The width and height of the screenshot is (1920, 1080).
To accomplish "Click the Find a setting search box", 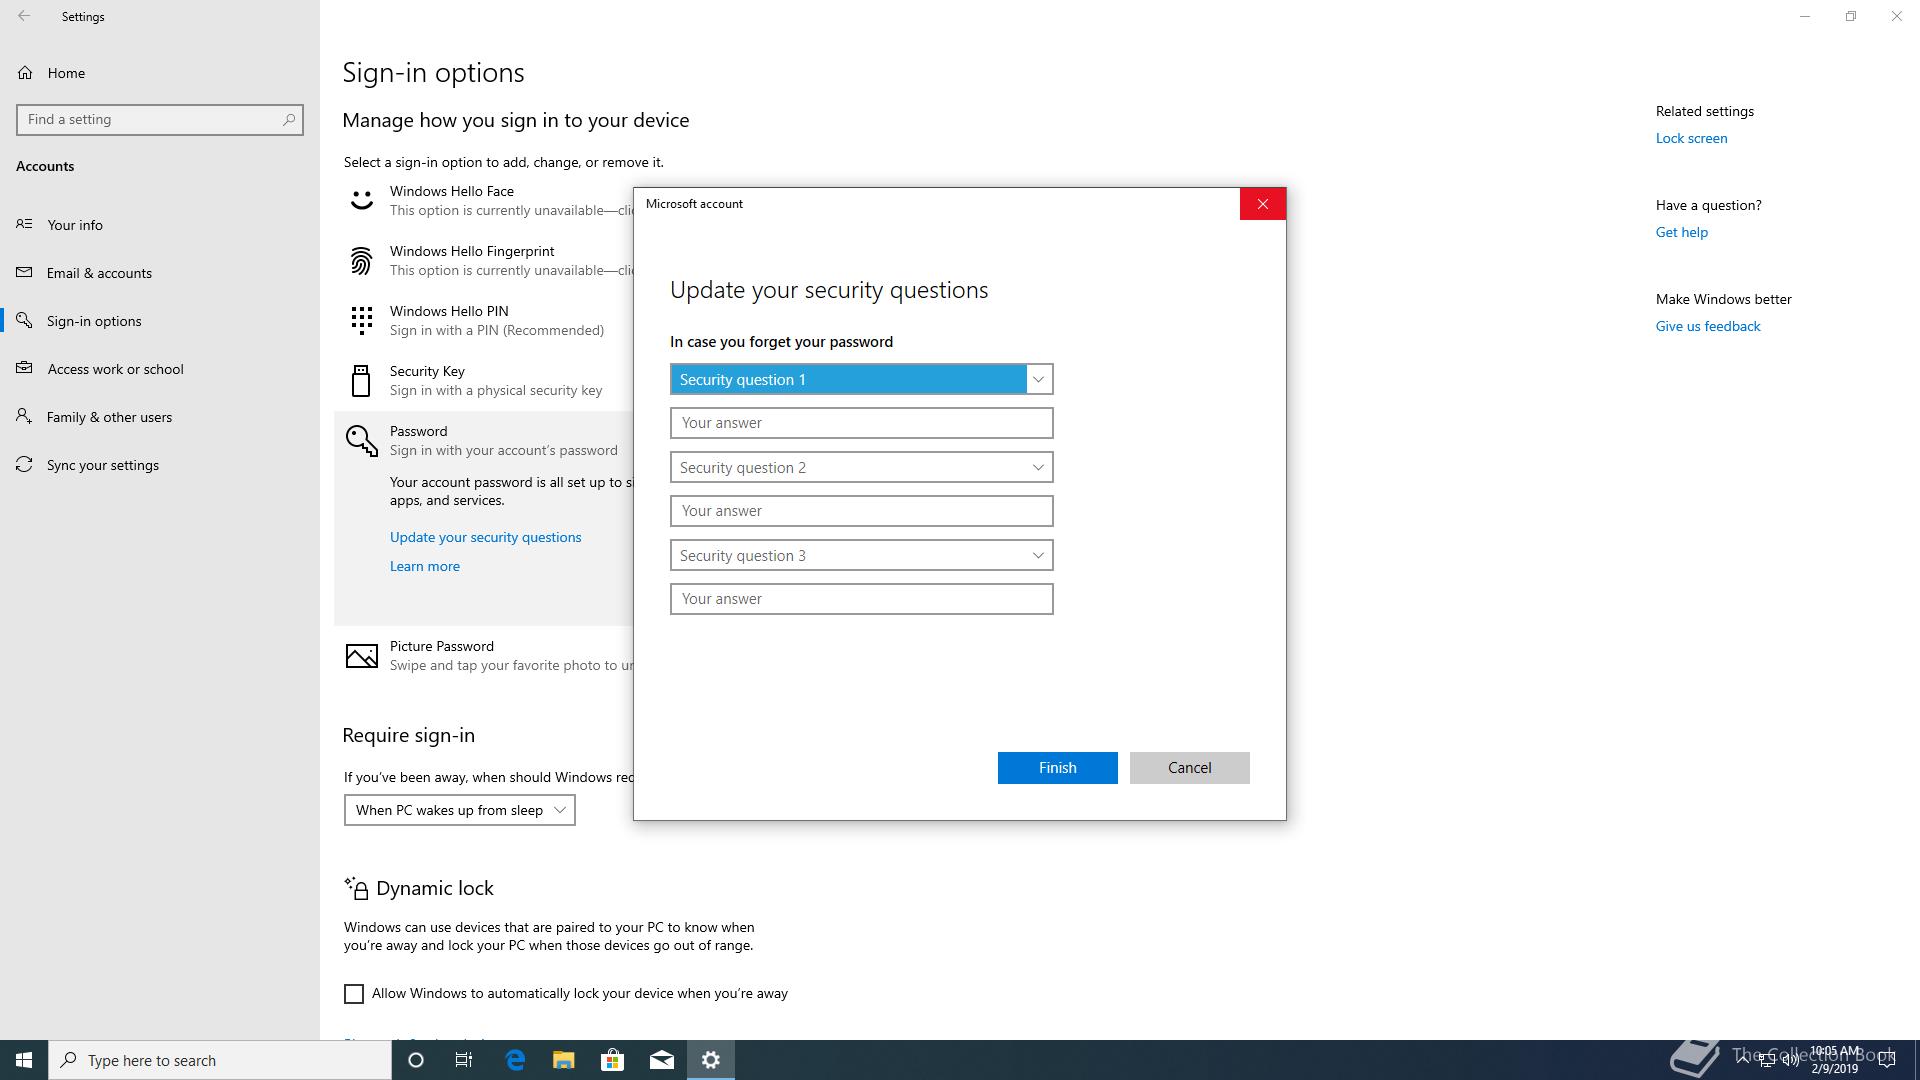I will click(160, 119).
